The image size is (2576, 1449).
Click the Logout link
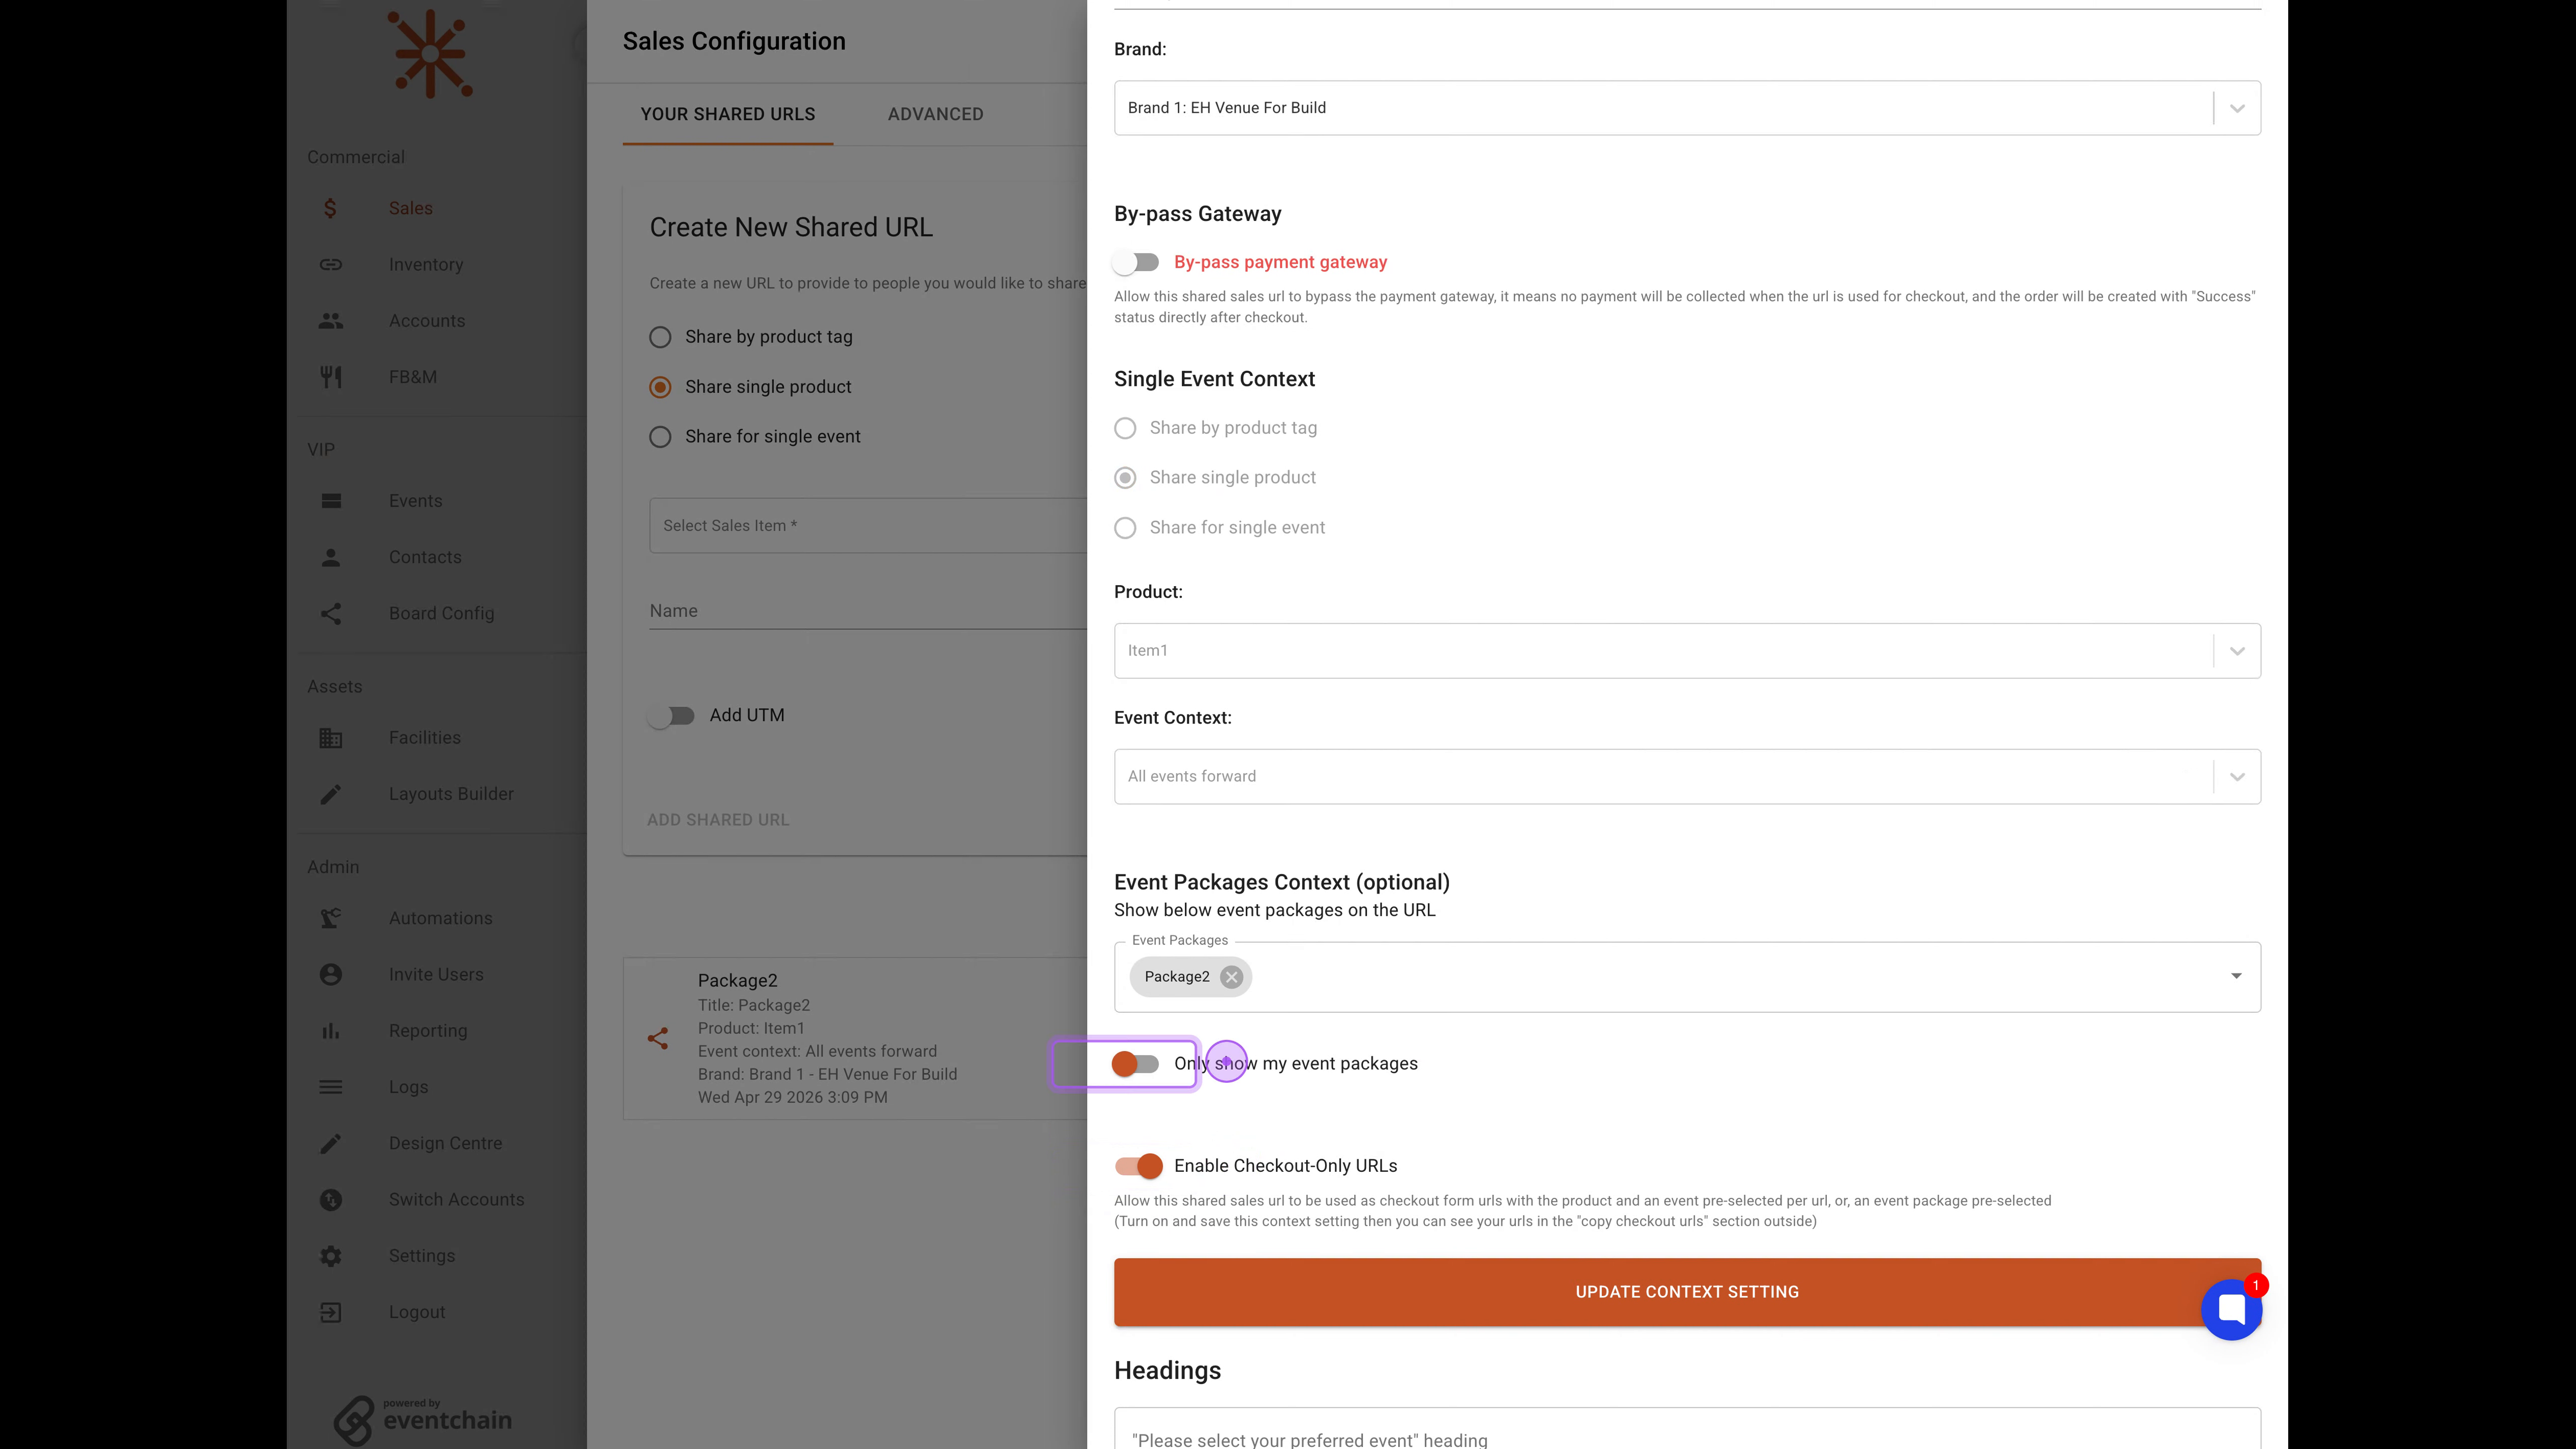[x=416, y=1312]
